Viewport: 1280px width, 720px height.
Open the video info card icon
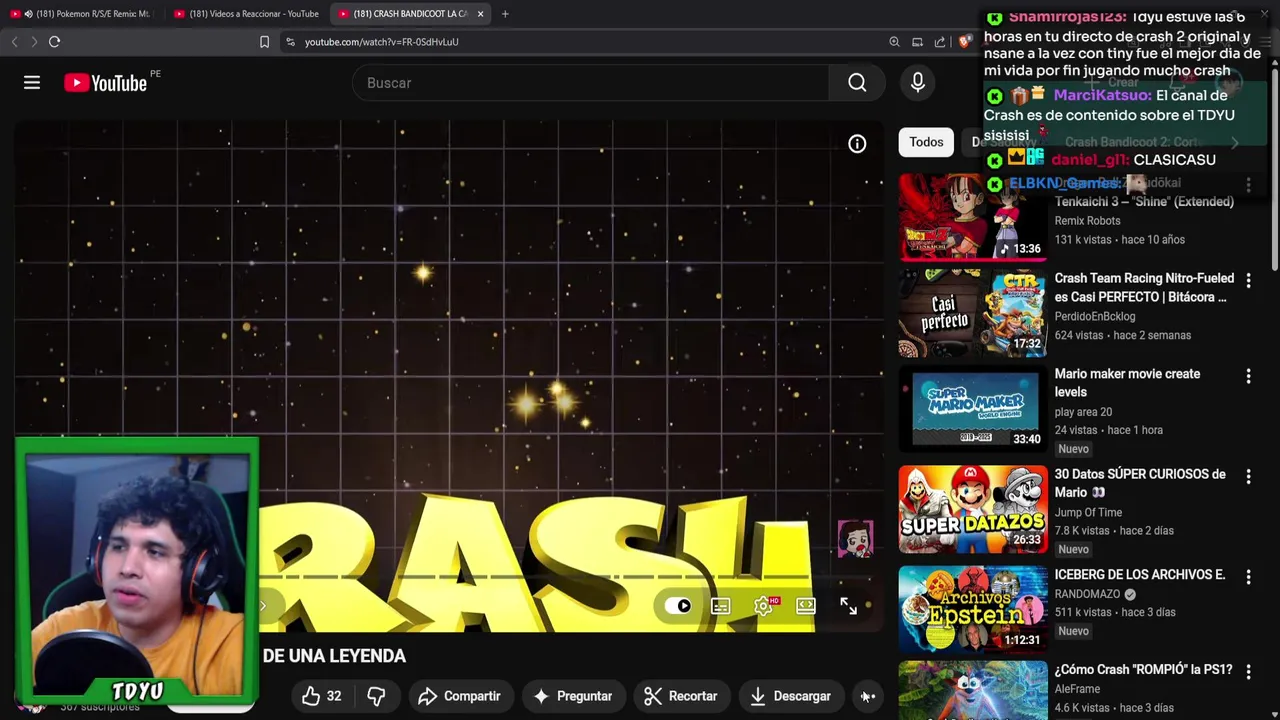pyautogui.click(x=857, y=144)
